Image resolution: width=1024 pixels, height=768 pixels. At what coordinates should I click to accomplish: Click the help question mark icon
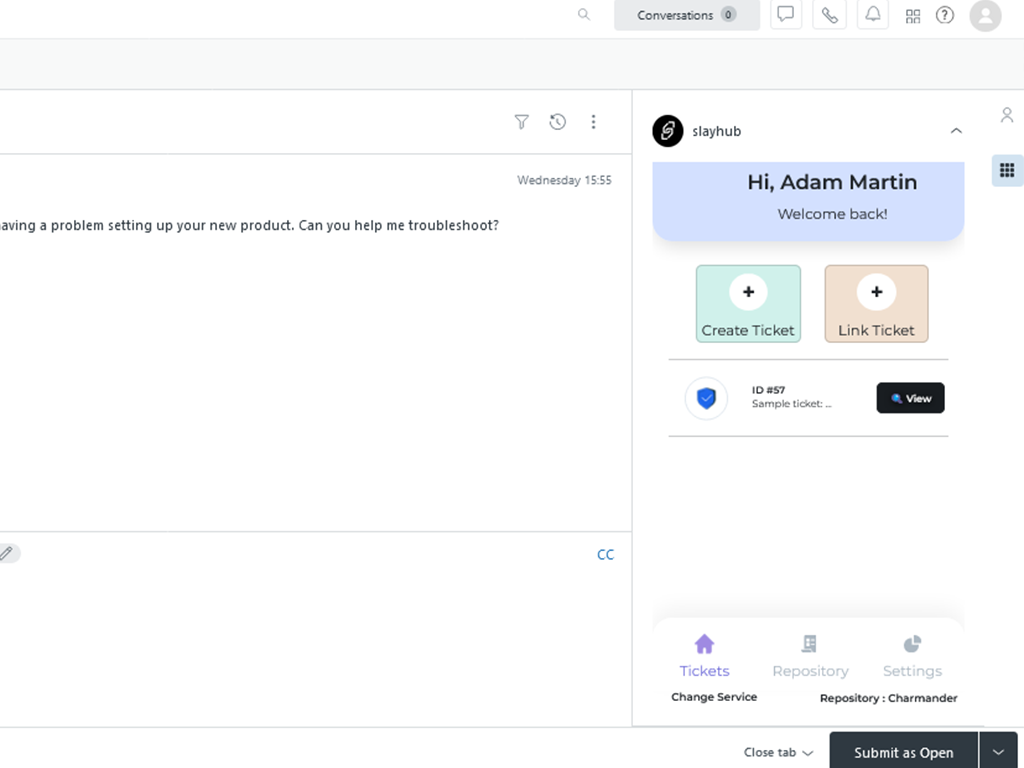tap(945, 15)
